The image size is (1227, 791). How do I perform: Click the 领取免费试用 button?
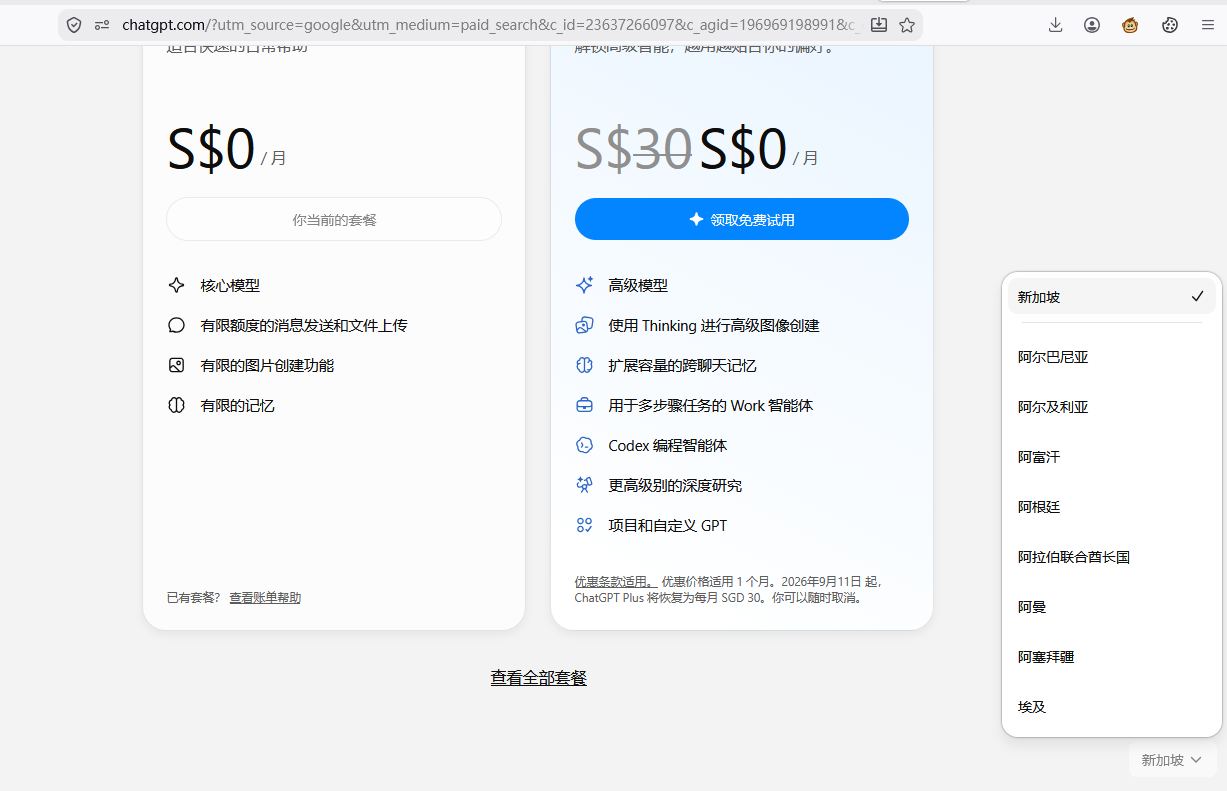[x=742, y=219]
